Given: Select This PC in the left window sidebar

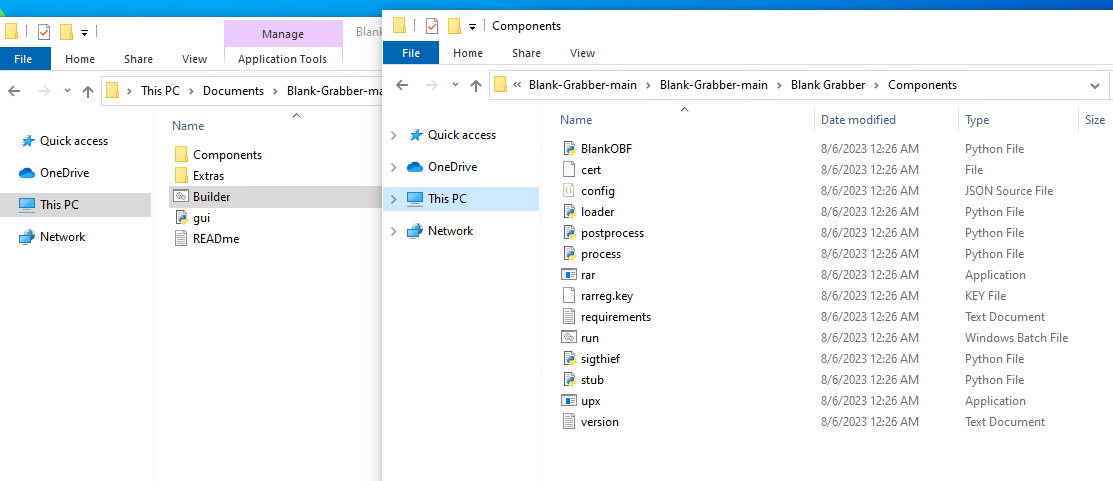Looking at the screenshot, I should click(x=59, y=205).
